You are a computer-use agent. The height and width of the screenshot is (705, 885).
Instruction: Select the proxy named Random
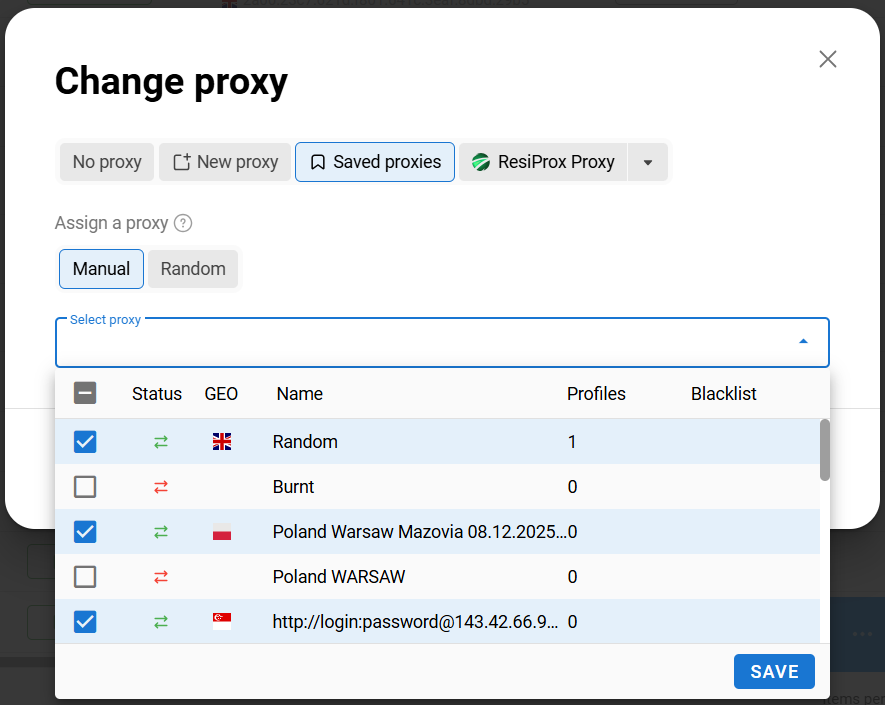[305, 441]
